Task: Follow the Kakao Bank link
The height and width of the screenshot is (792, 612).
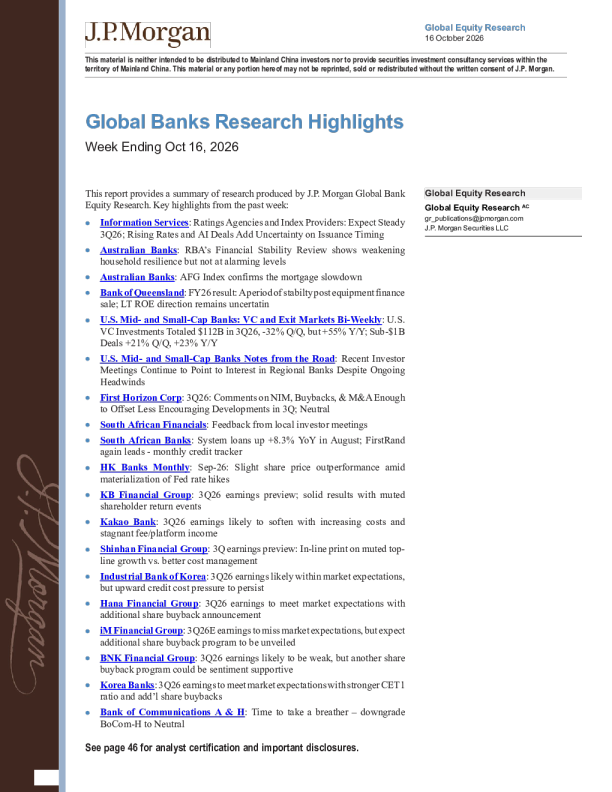Action: [x=128, y=522]
